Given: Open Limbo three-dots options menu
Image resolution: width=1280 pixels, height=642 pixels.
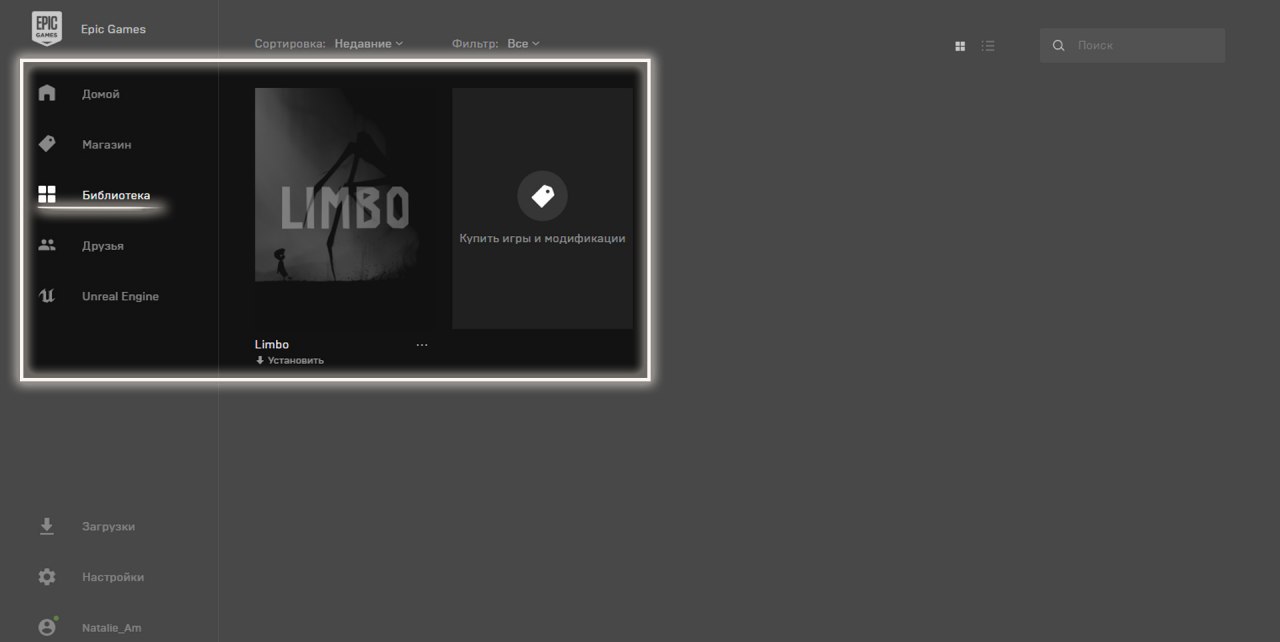Looking at the screenshot, I should pos(422,345).
